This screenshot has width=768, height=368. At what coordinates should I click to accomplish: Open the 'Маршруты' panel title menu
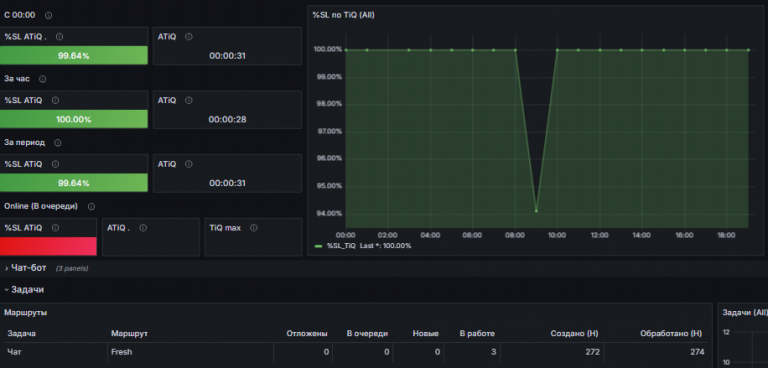click(x=26, y=312)
